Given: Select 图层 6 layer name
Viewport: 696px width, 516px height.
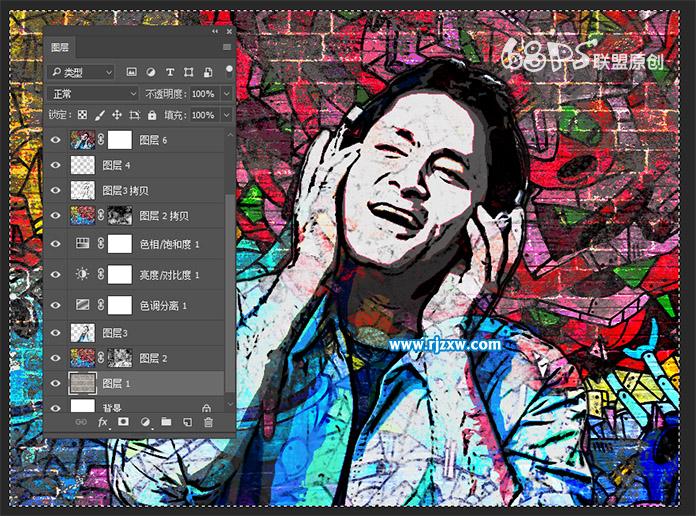Looking at the screenshot, I should [153, 140].
